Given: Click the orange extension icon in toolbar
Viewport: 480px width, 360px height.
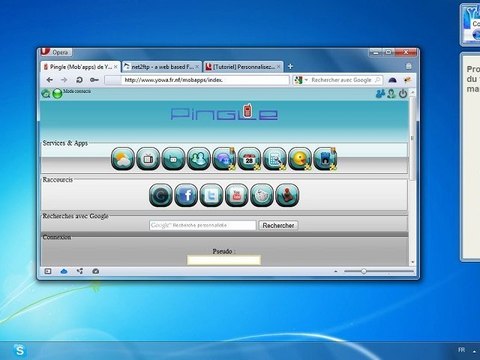Looking at the screenshot, I should pos(407,80).
